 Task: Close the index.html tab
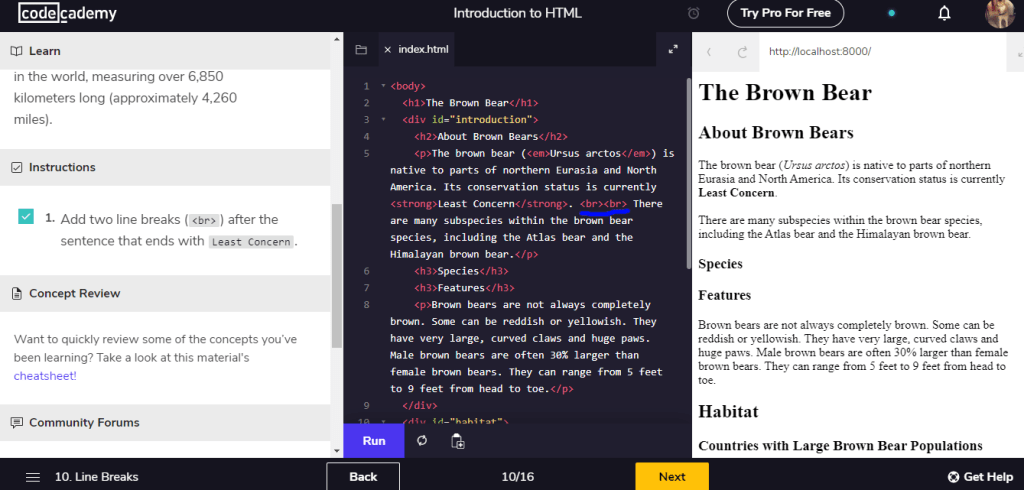(387, 50)
